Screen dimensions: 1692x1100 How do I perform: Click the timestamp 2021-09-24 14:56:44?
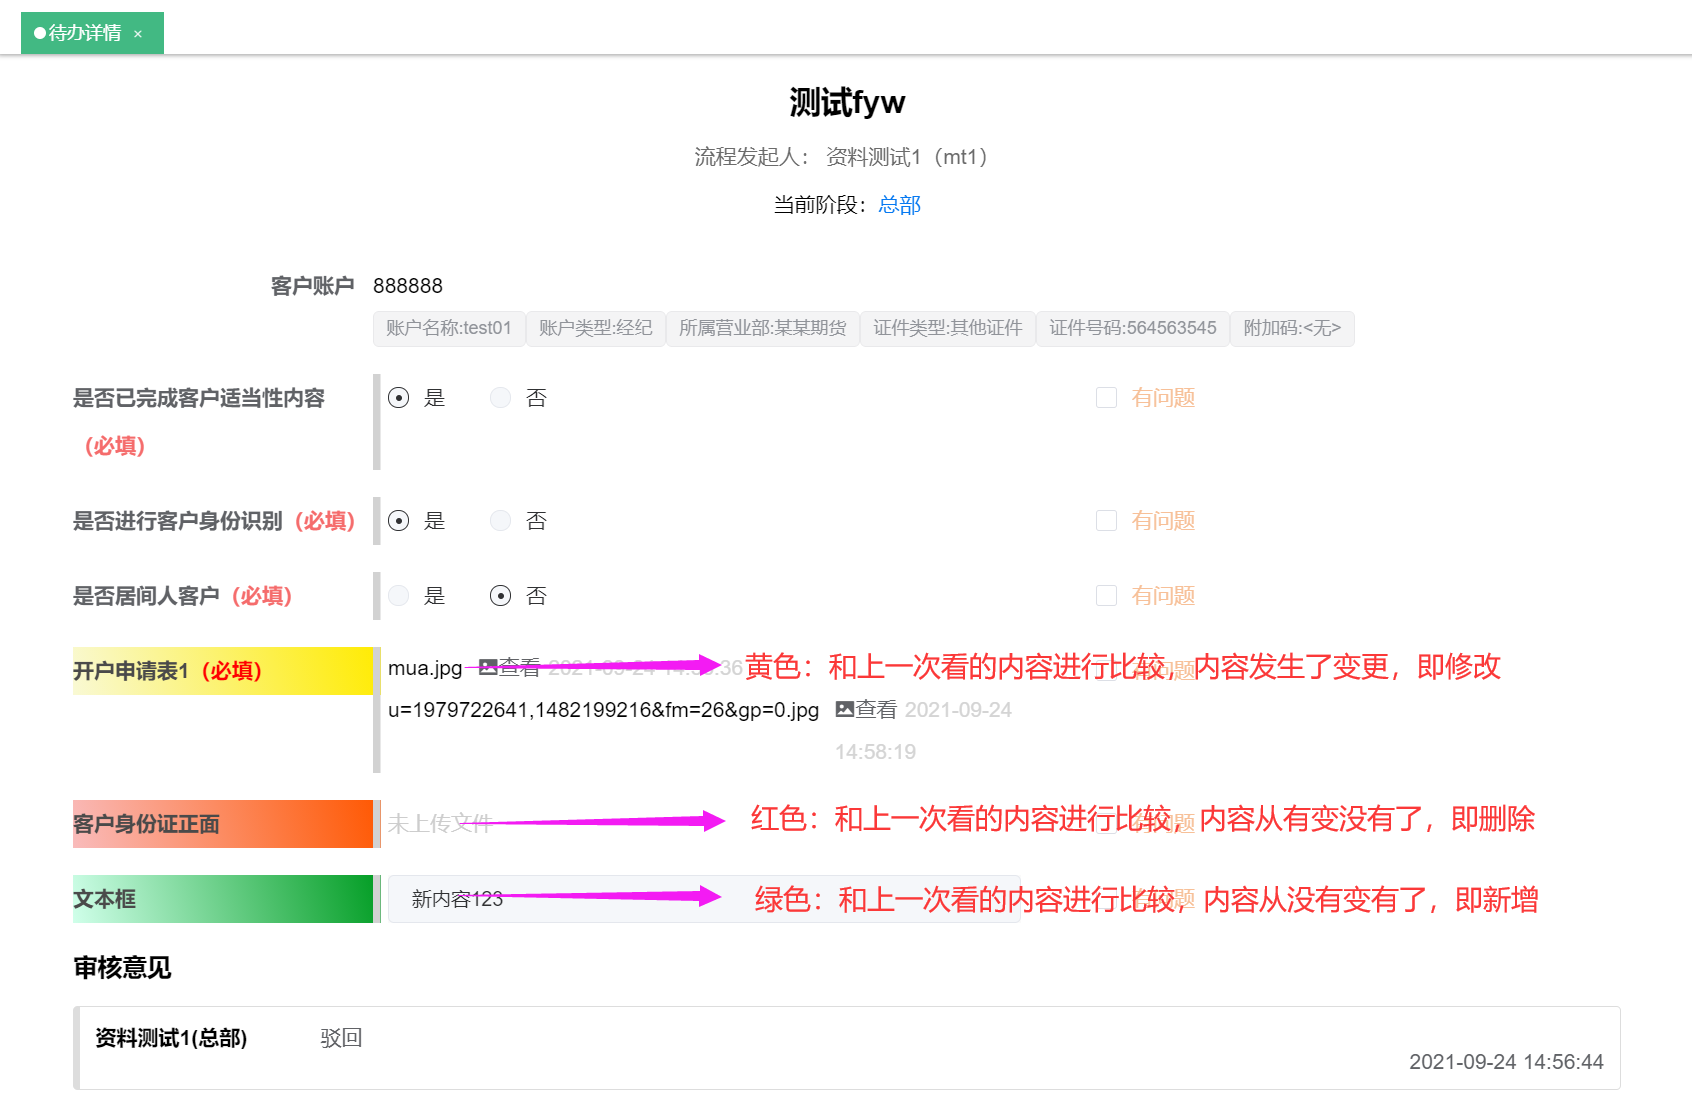1506,1062
